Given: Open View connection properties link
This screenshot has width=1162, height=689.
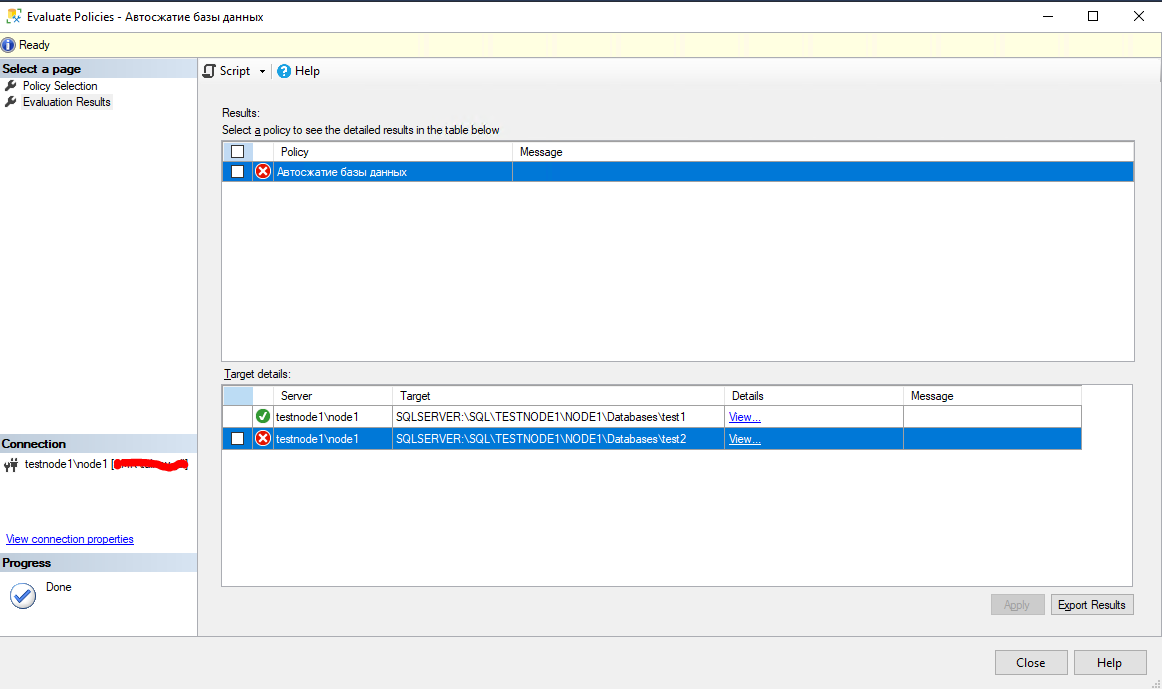Looking at the screenshot, I should pos(70,539).
